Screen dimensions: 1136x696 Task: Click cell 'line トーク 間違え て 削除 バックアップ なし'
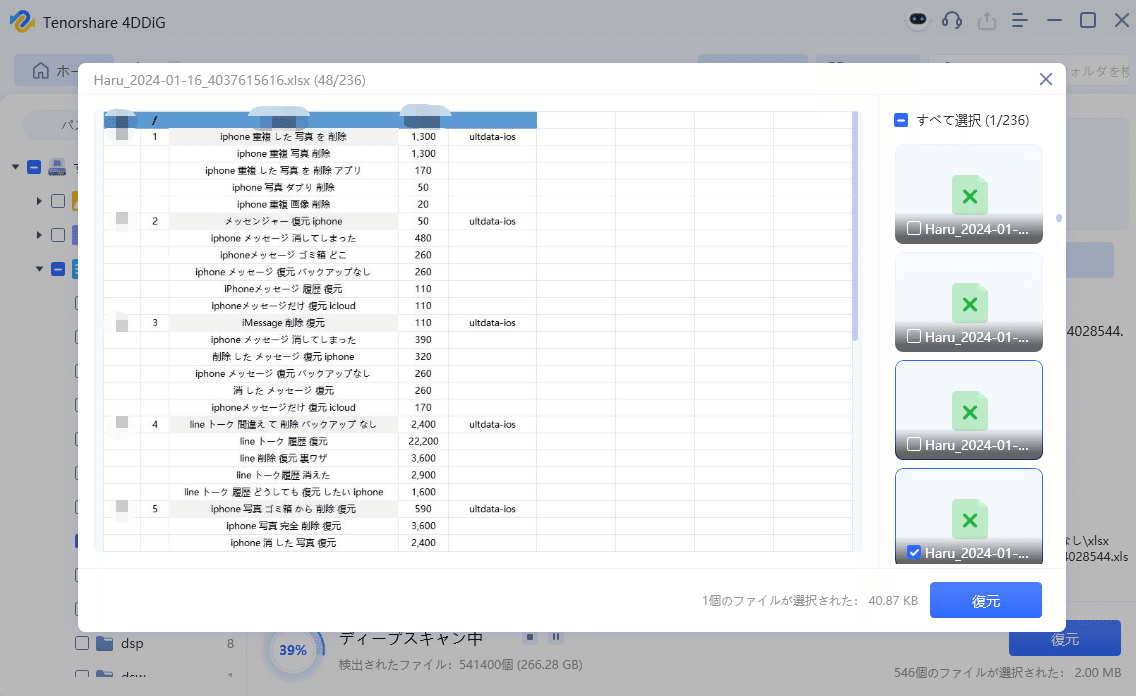coord(283,424)
